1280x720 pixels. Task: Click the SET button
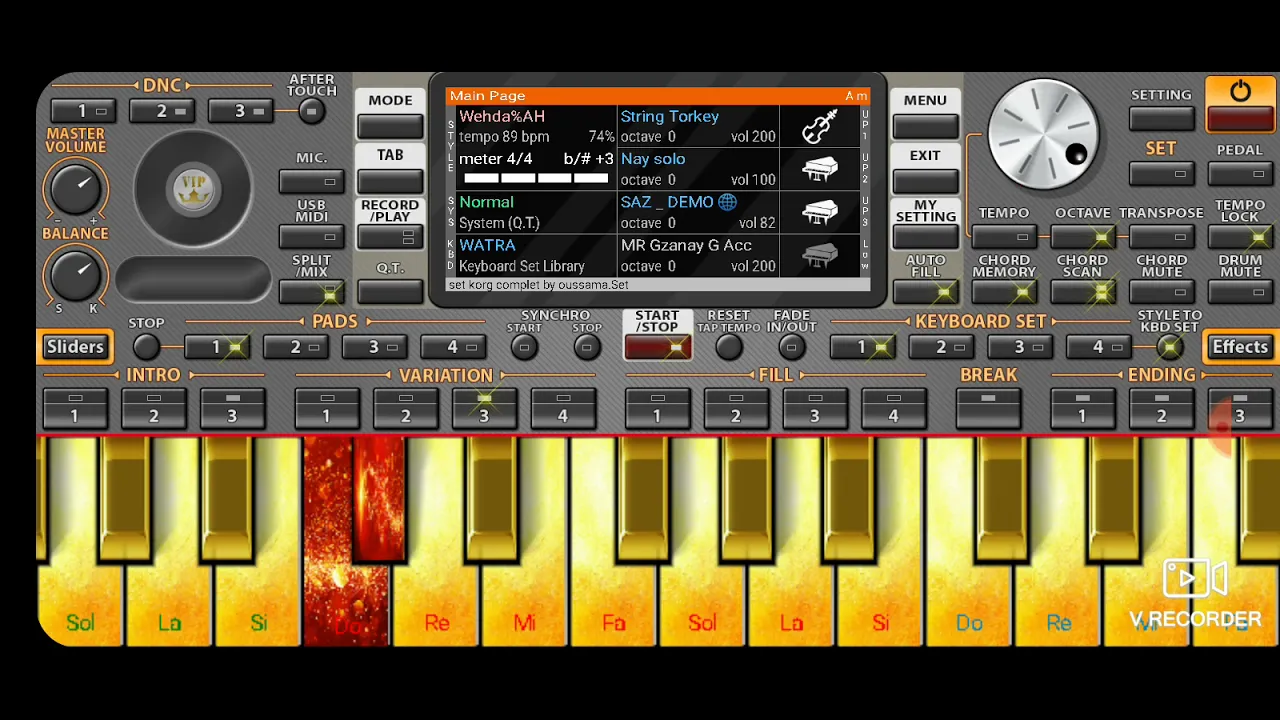pos(1161,174)
